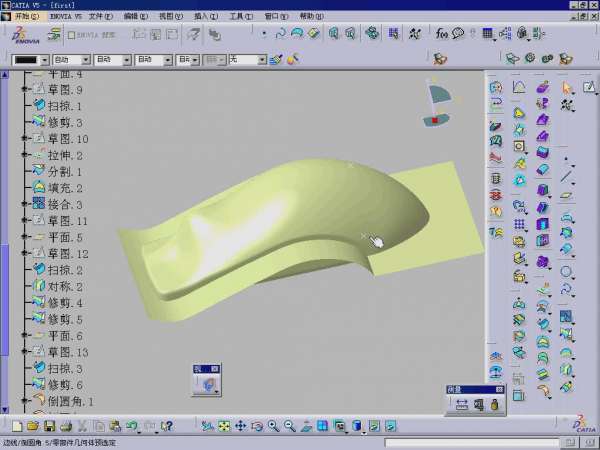Viewport: 600px width, 450px height.
Task: Open the 工具 (Tools) menu
Action: pos(240,16)
